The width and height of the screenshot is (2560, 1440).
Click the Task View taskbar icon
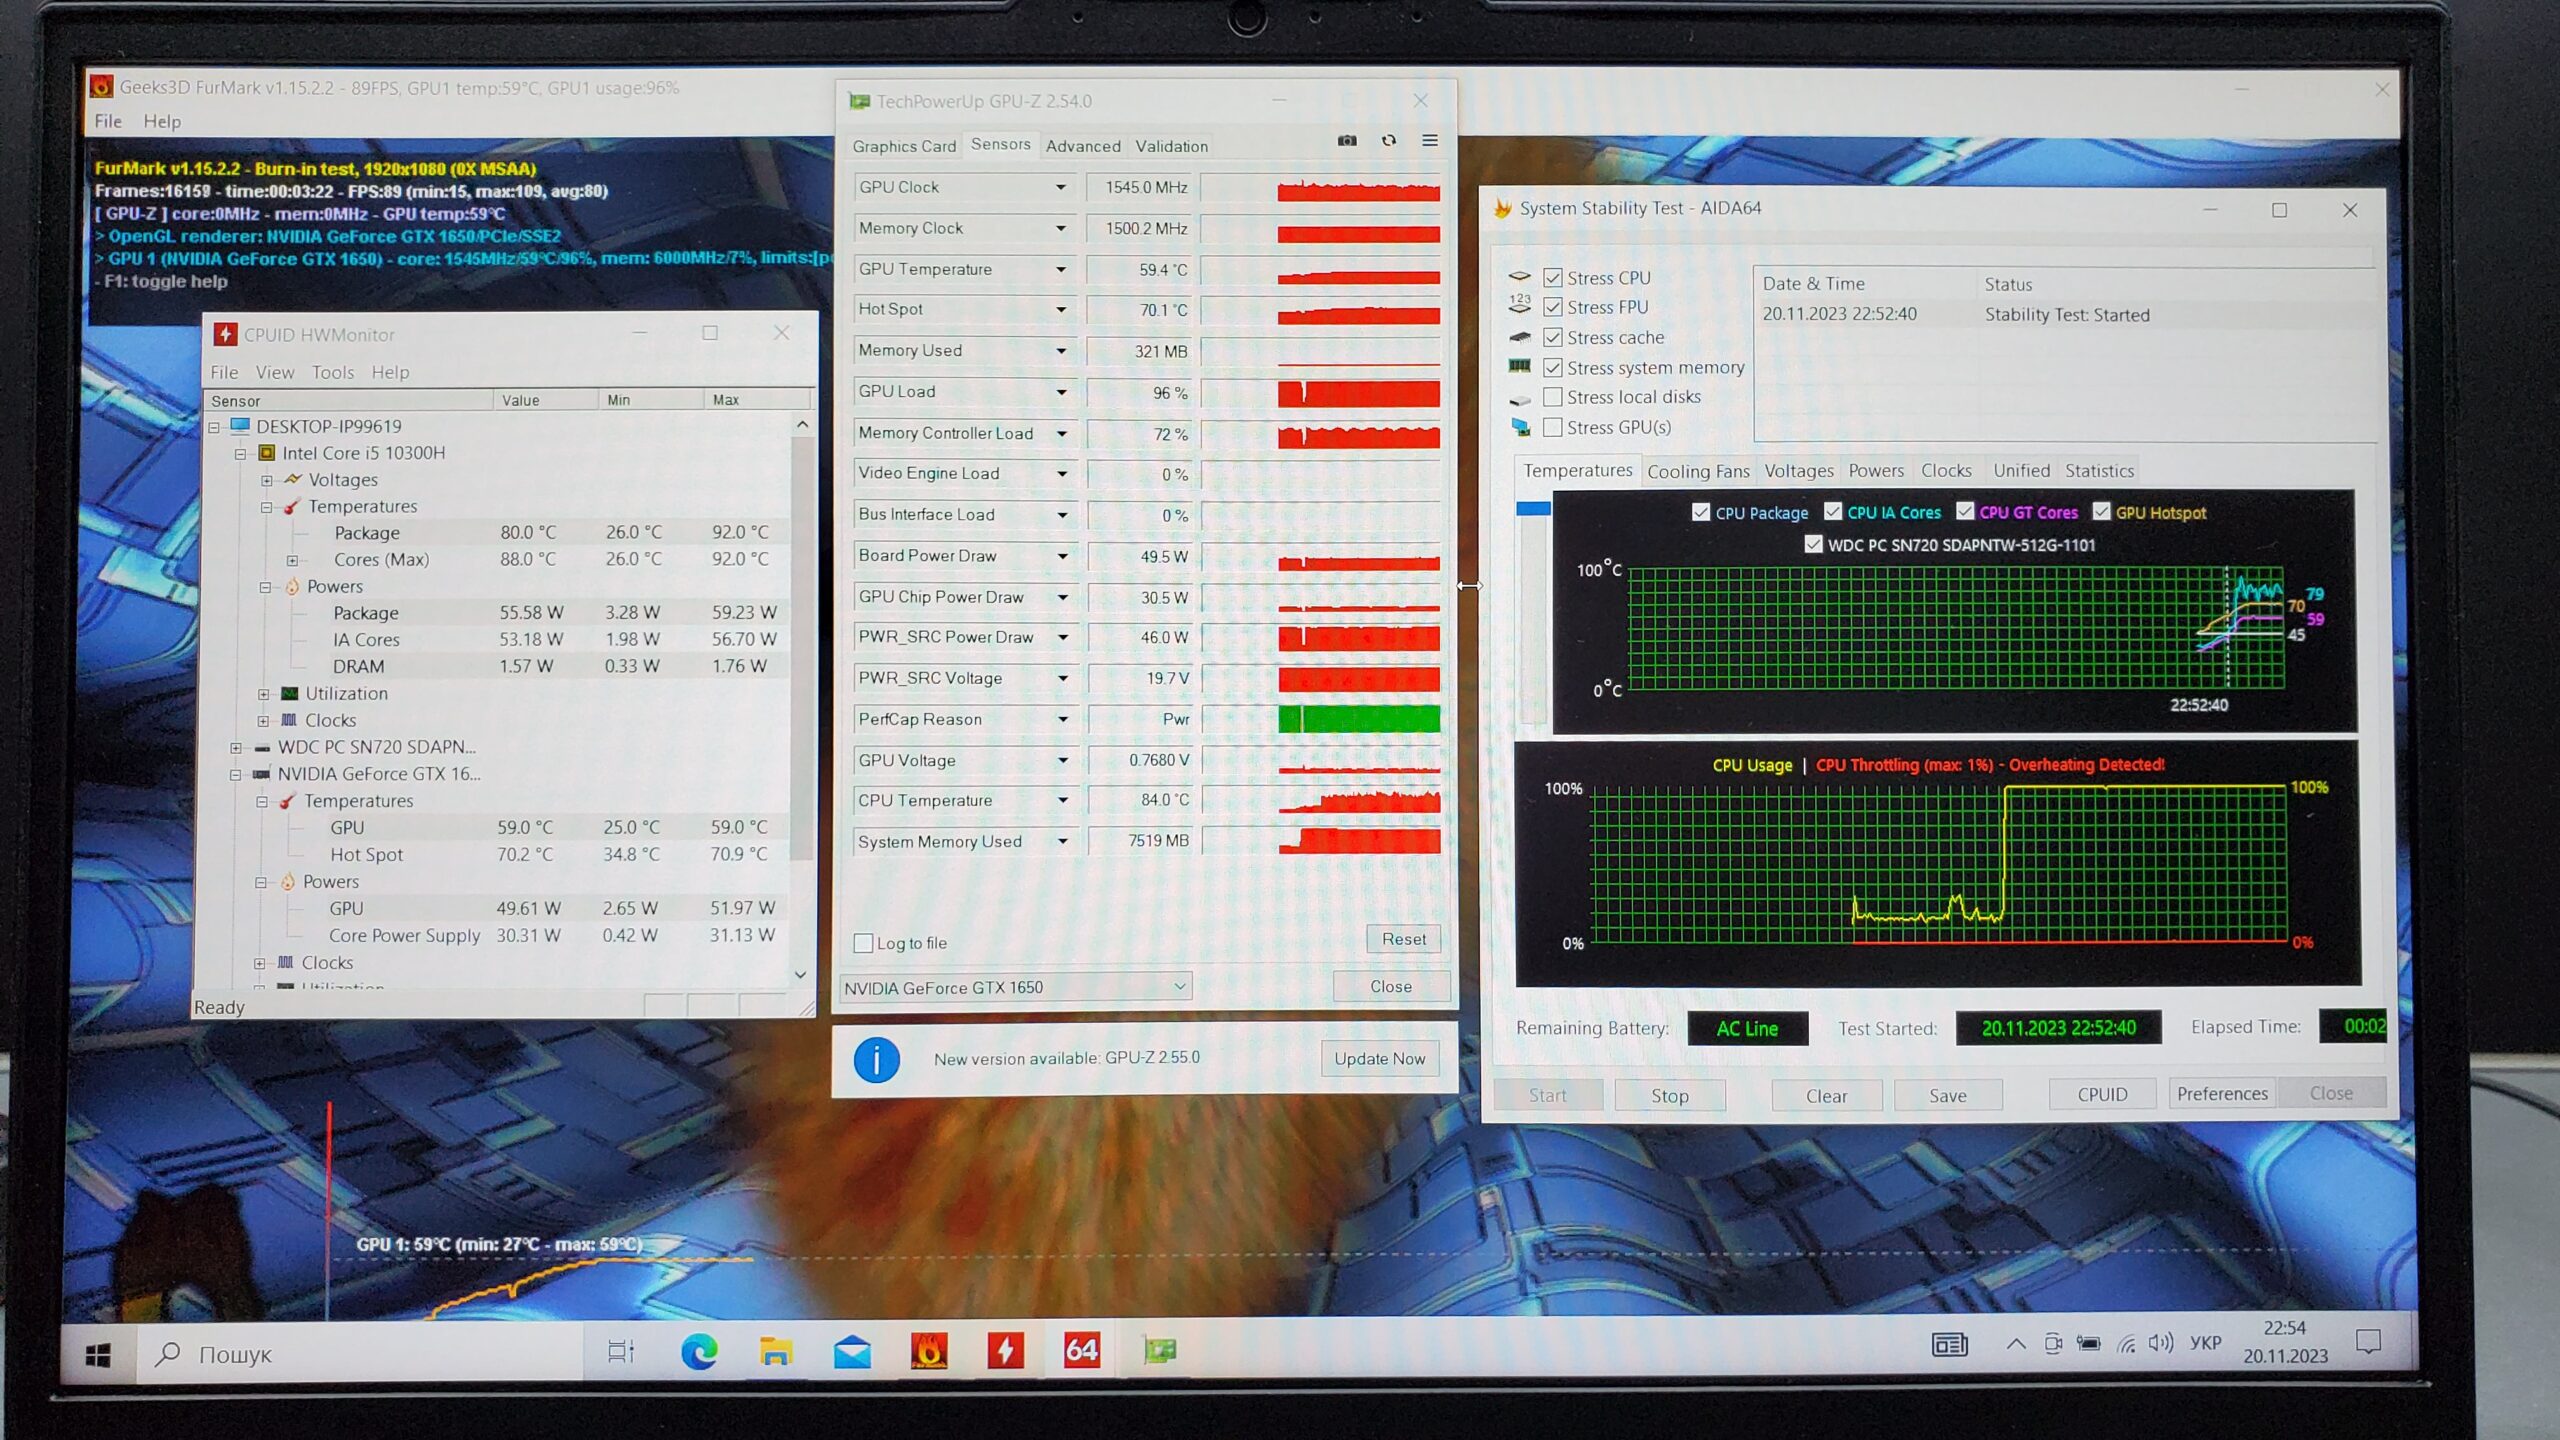[621, 1352]
